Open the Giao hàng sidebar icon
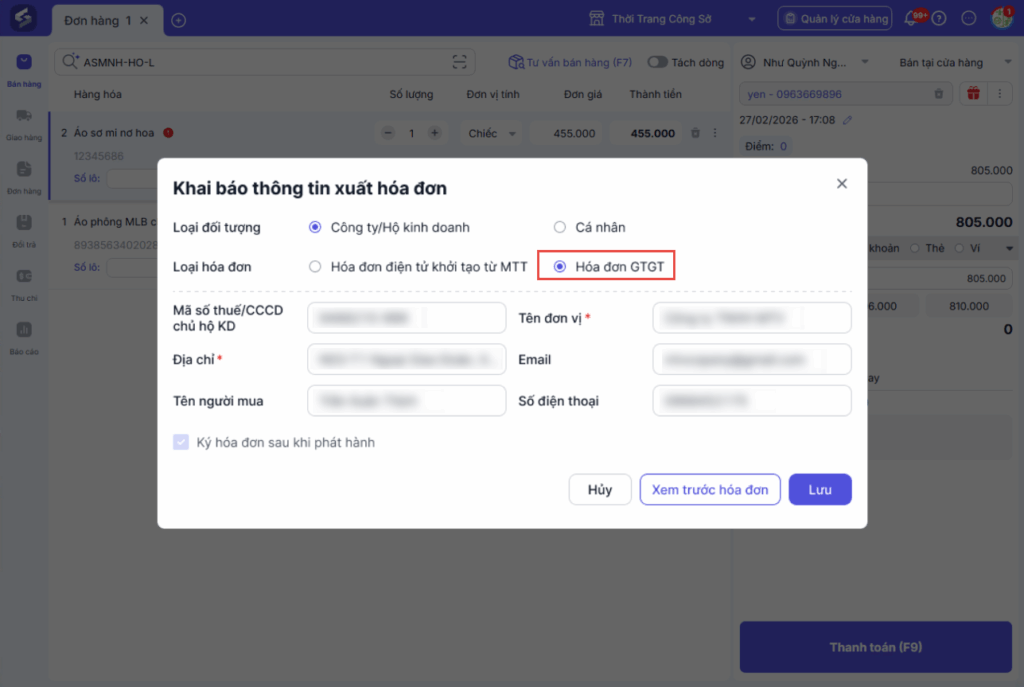1024x687 pixels. click(24, 122)
